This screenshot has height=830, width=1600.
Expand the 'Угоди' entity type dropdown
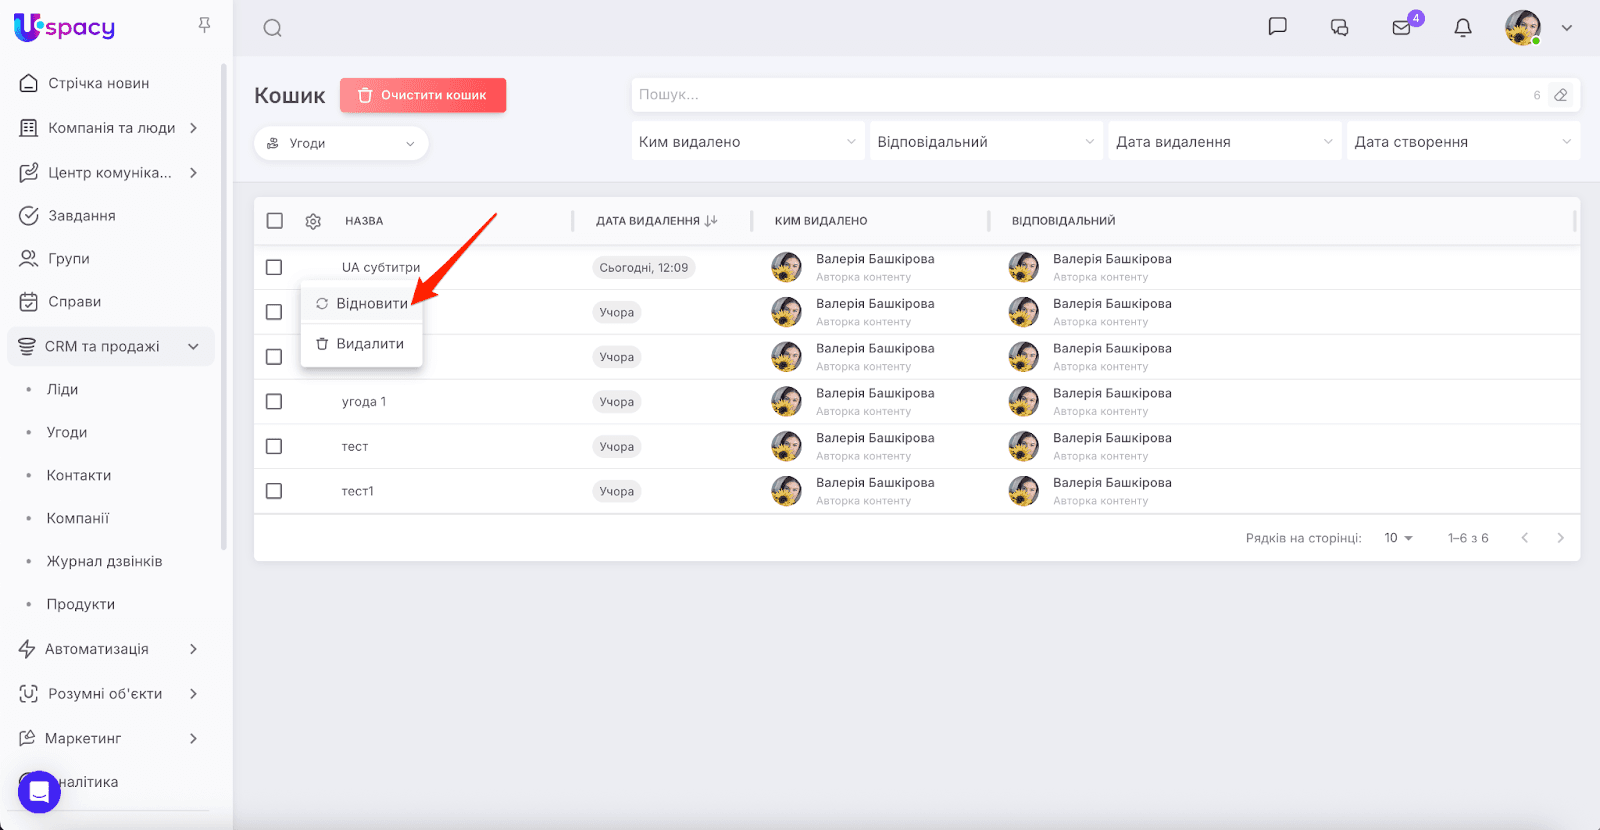(x=341, y=143)
